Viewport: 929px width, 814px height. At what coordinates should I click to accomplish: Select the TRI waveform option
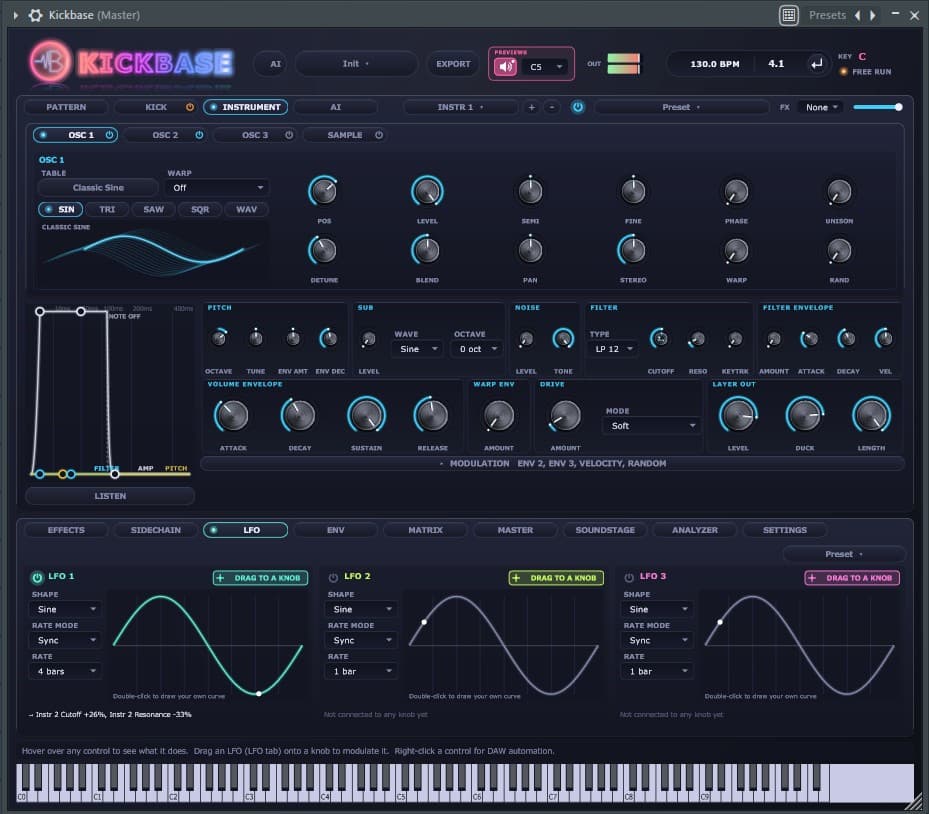107,209
